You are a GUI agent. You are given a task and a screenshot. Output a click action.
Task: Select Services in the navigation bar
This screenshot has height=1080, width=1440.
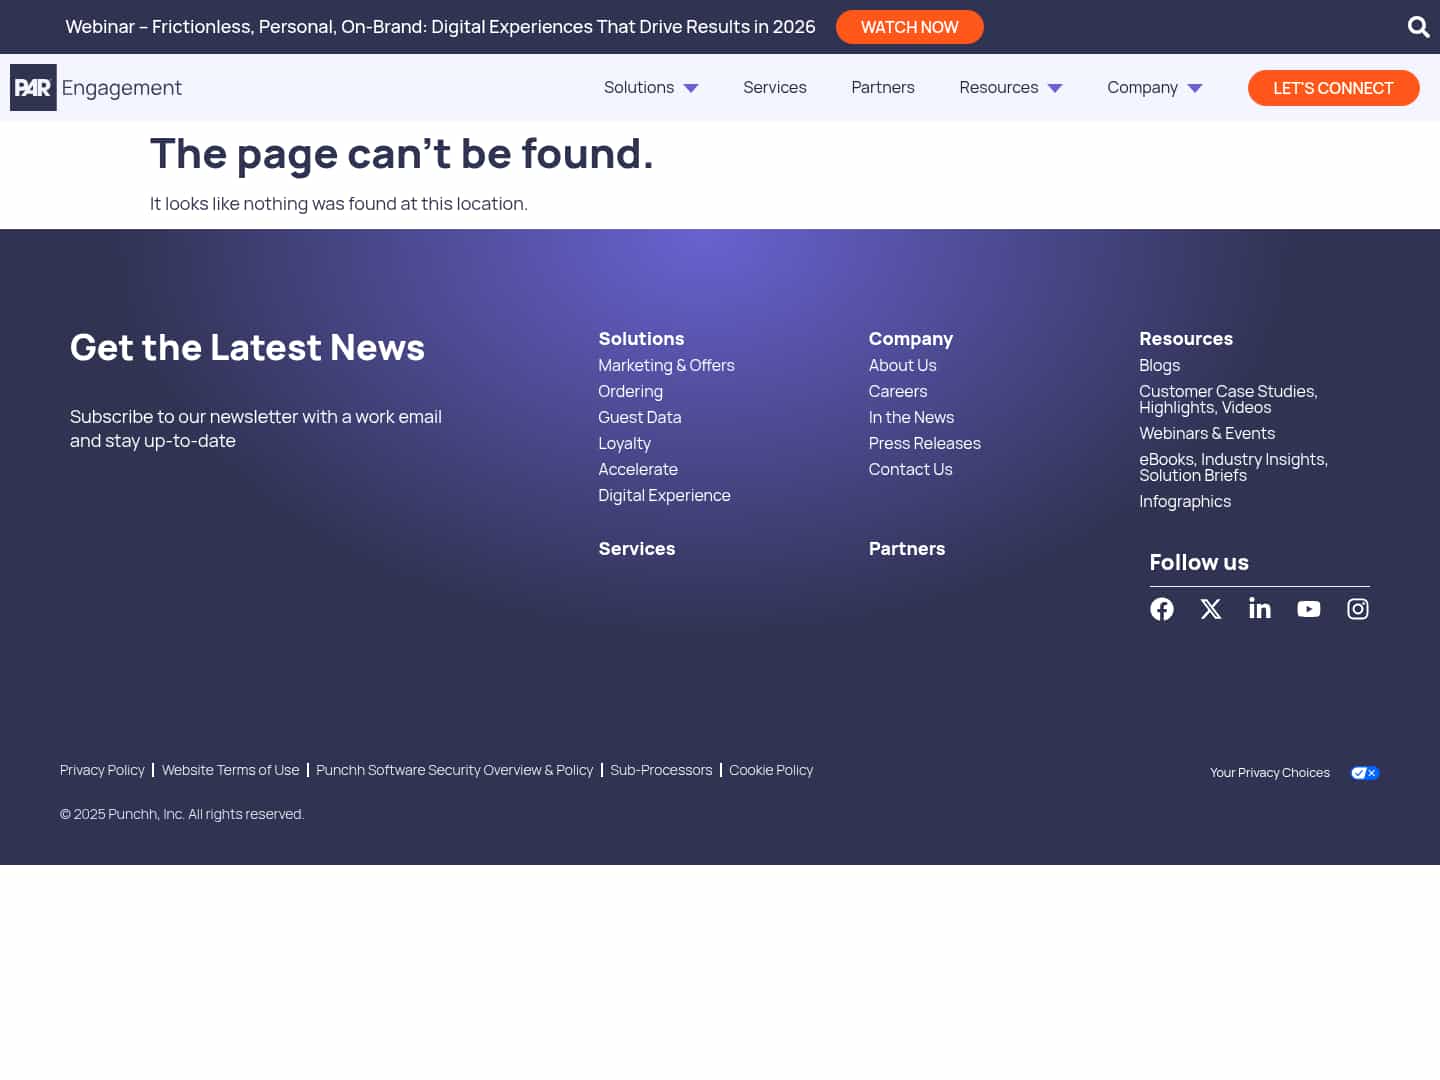[774, 88]
